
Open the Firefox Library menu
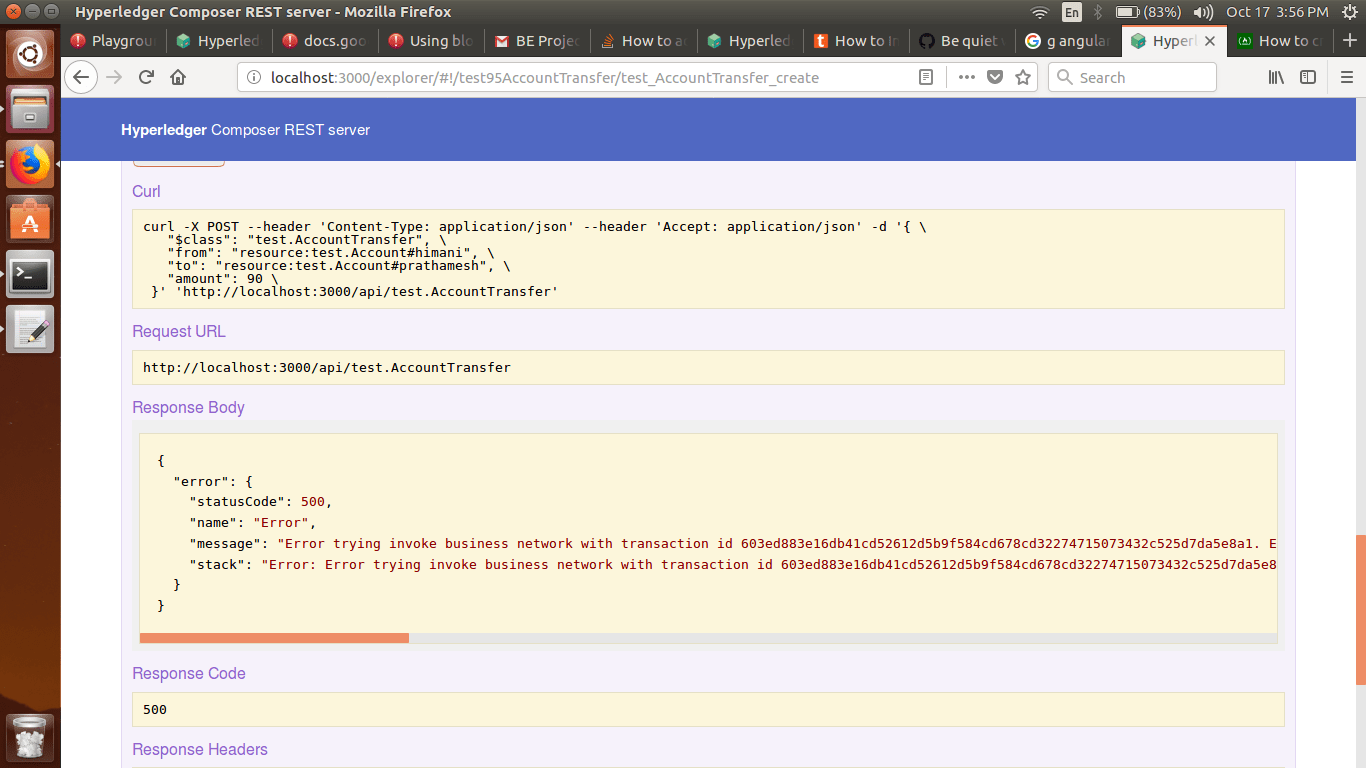point(1276,77)
